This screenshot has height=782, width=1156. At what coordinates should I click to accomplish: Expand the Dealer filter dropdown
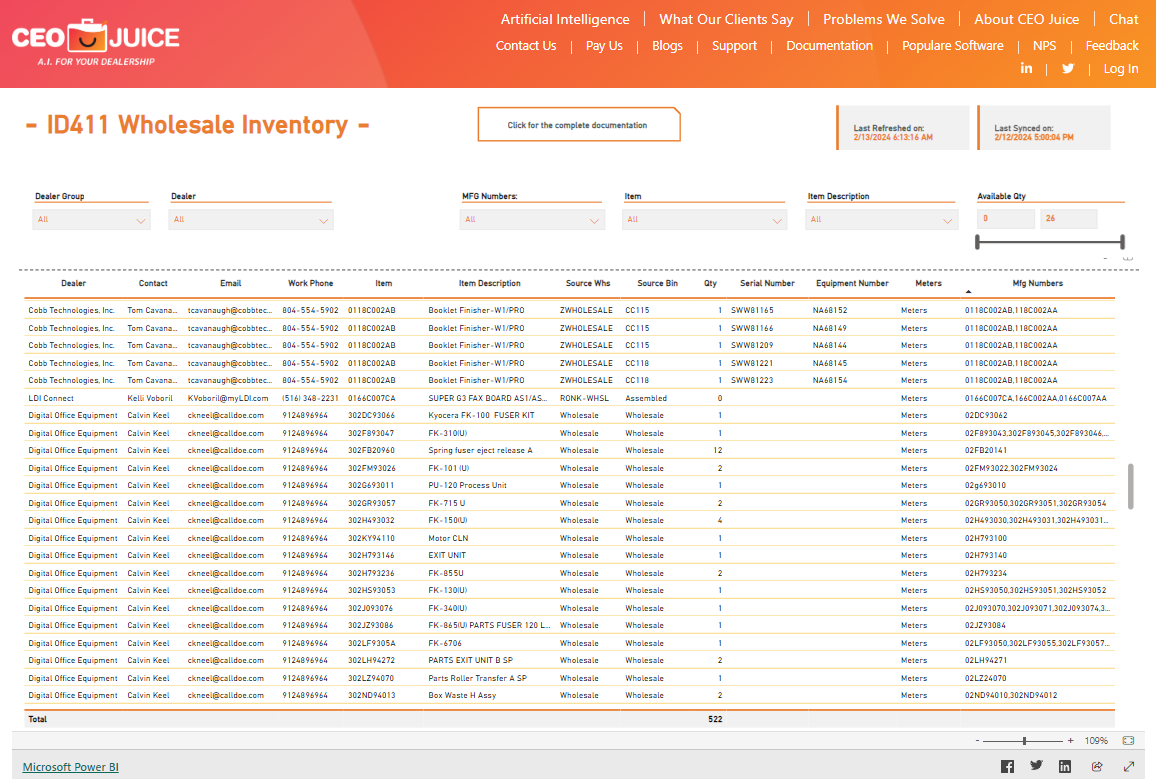point(251,220)
